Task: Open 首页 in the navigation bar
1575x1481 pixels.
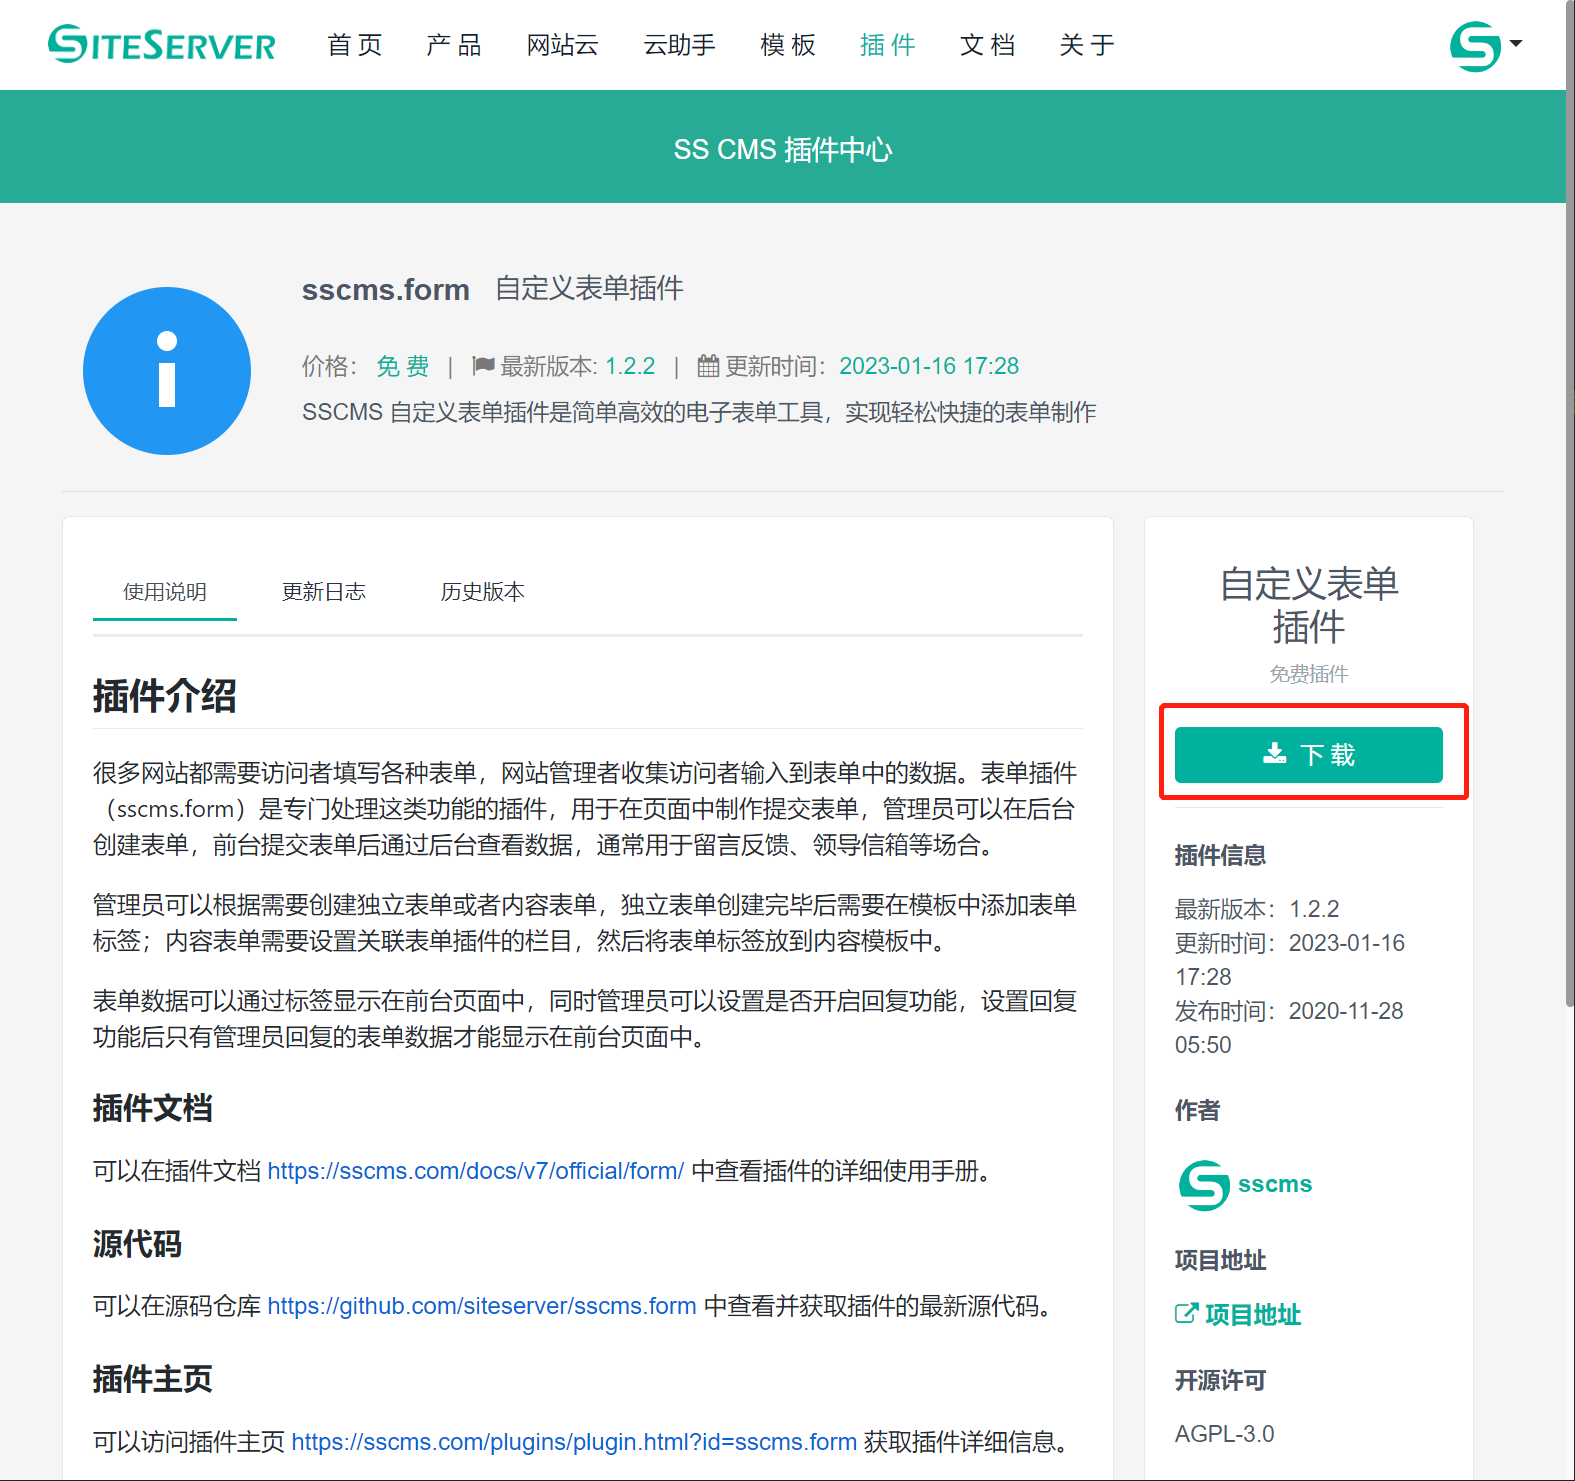Action: 355,45
